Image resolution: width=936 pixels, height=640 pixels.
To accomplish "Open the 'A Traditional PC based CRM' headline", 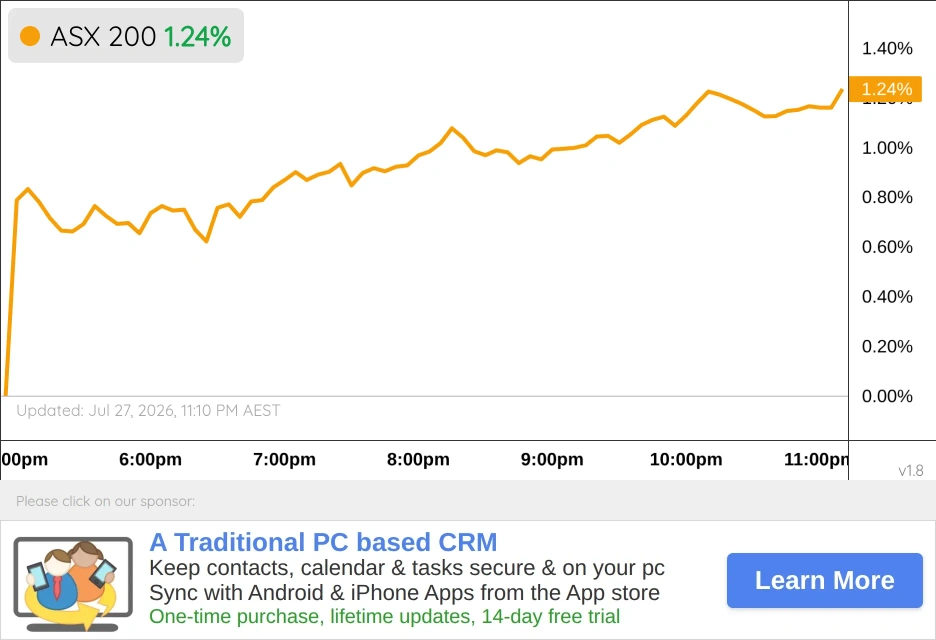I will pyautogui.click(x=323, y=542).
